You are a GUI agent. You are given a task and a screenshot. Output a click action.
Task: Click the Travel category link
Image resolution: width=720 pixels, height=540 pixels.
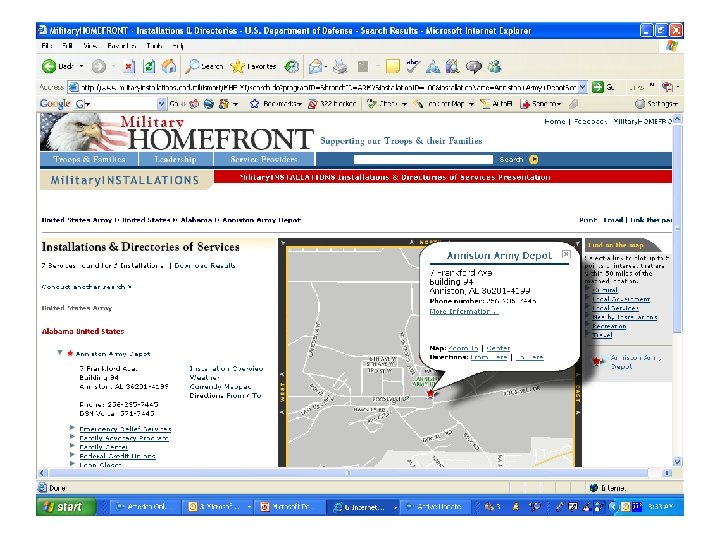pos(602,335)
